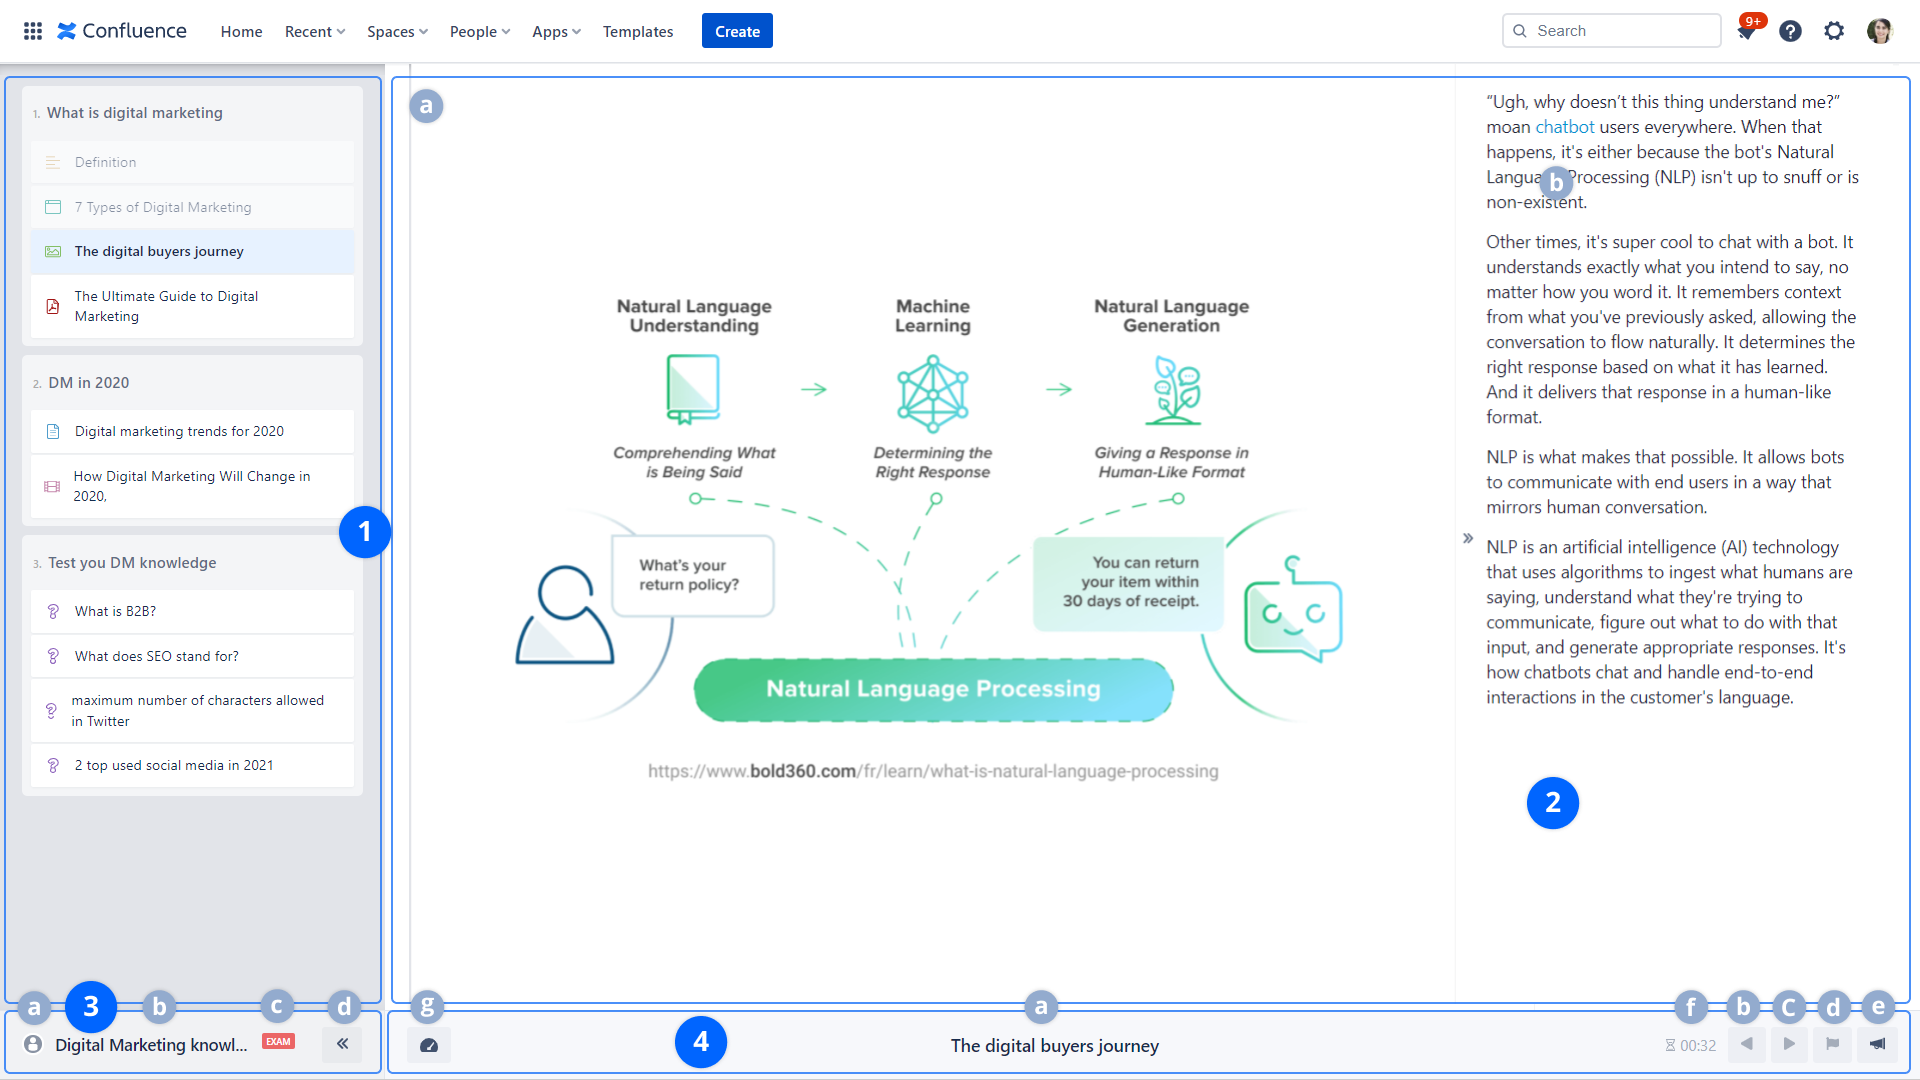Open the Templates menu item

(x=638, y=31)
